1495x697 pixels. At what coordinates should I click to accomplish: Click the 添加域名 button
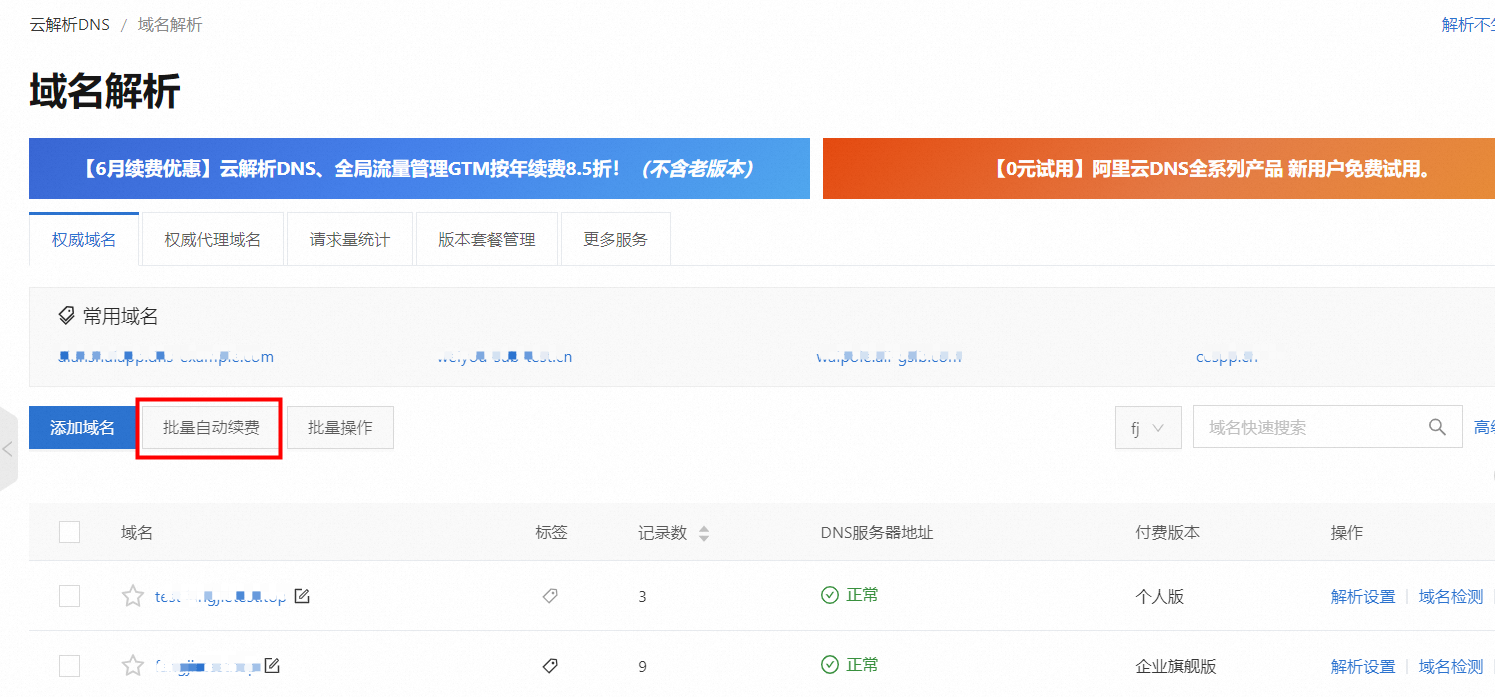(x=83, y=428)
